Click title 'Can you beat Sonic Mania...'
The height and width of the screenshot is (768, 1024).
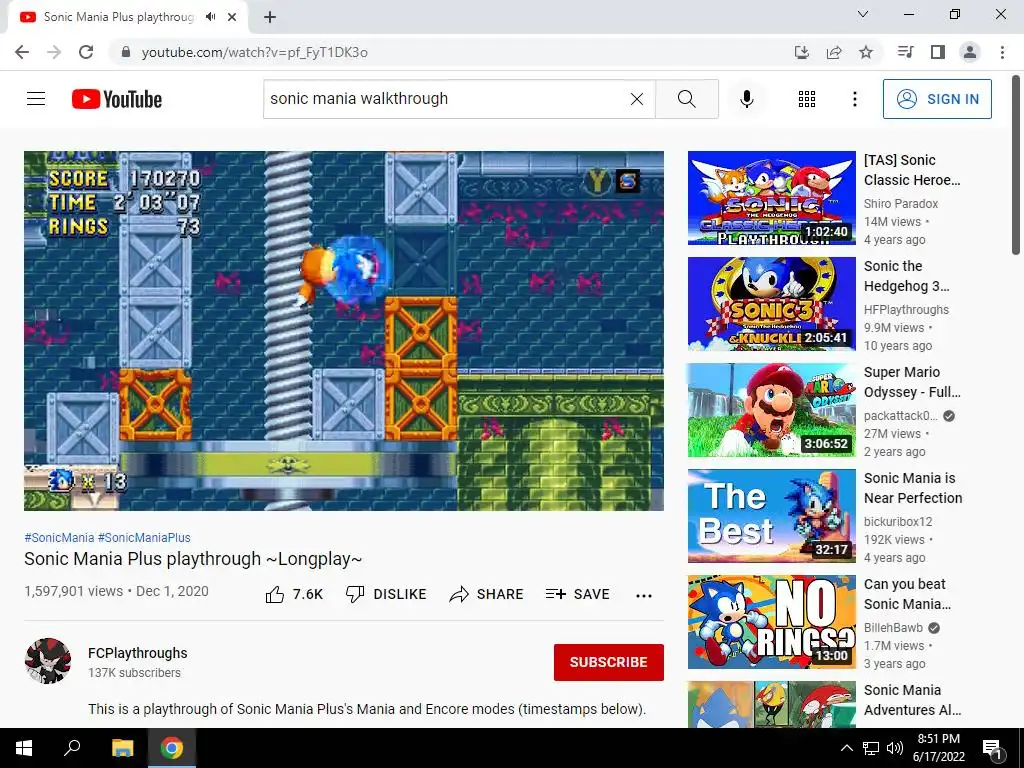(907, 594)
